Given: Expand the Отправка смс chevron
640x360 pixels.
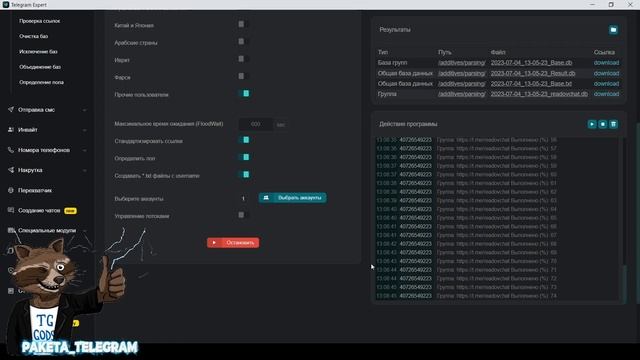Looking at the screenshot, I should point(84,110).
